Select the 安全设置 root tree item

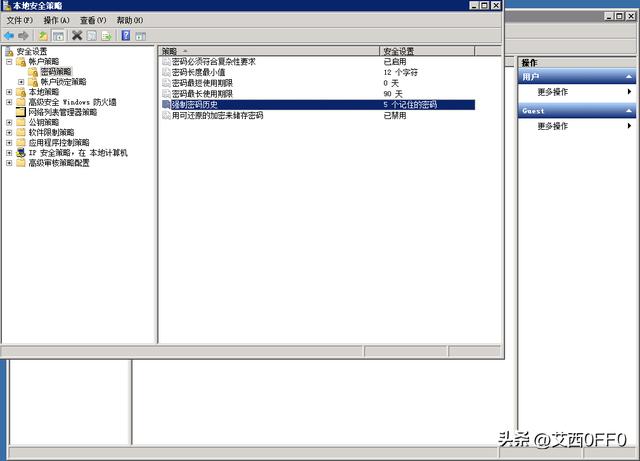click(x=32, y=51)
